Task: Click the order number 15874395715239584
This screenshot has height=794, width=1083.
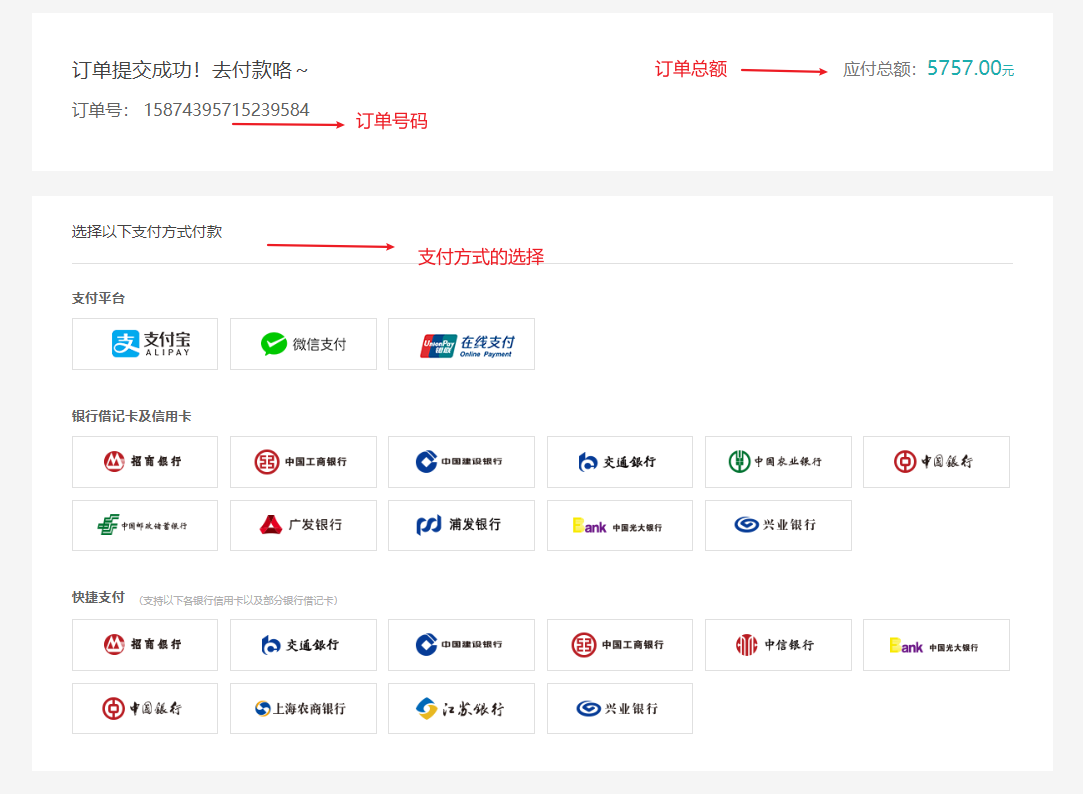Action: (x=227, y=110)
